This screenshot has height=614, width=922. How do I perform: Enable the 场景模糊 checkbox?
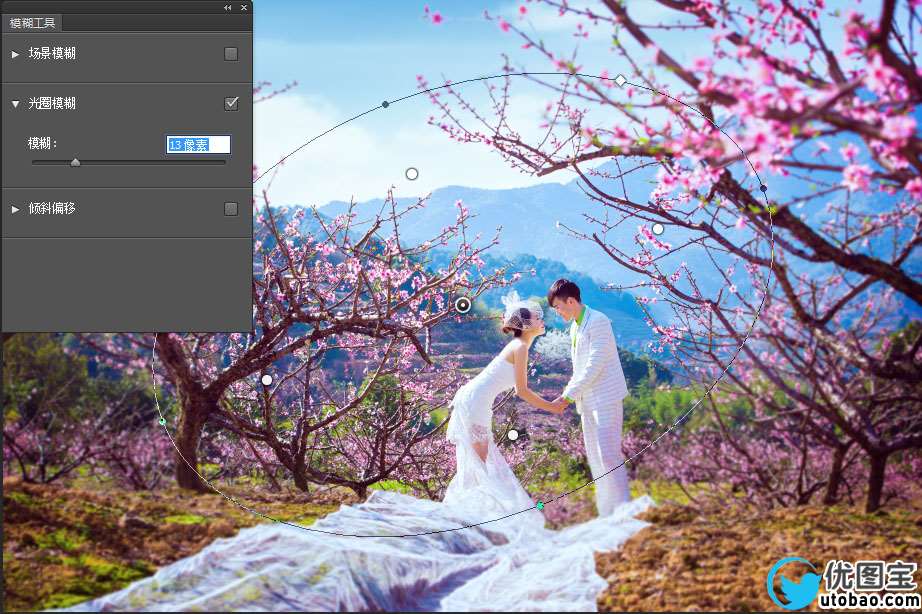pos(231,54)
